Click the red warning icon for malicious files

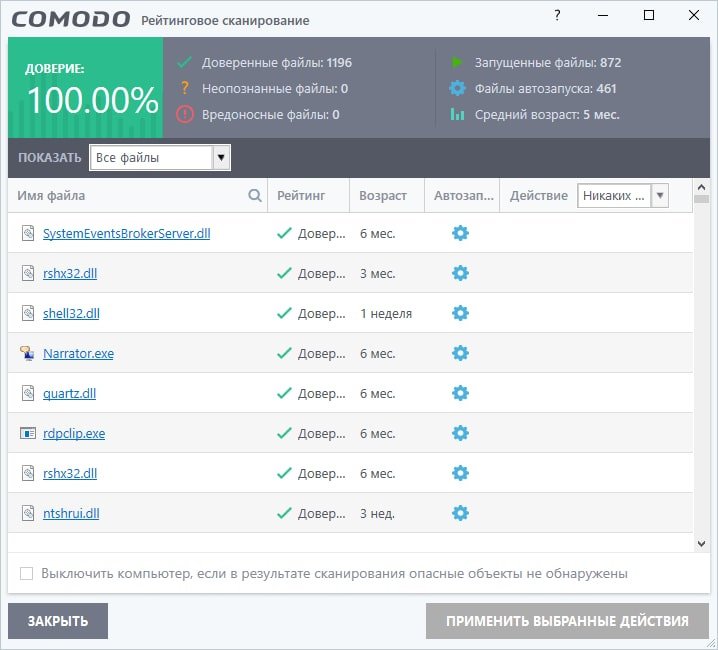click(x=185, y=114)
